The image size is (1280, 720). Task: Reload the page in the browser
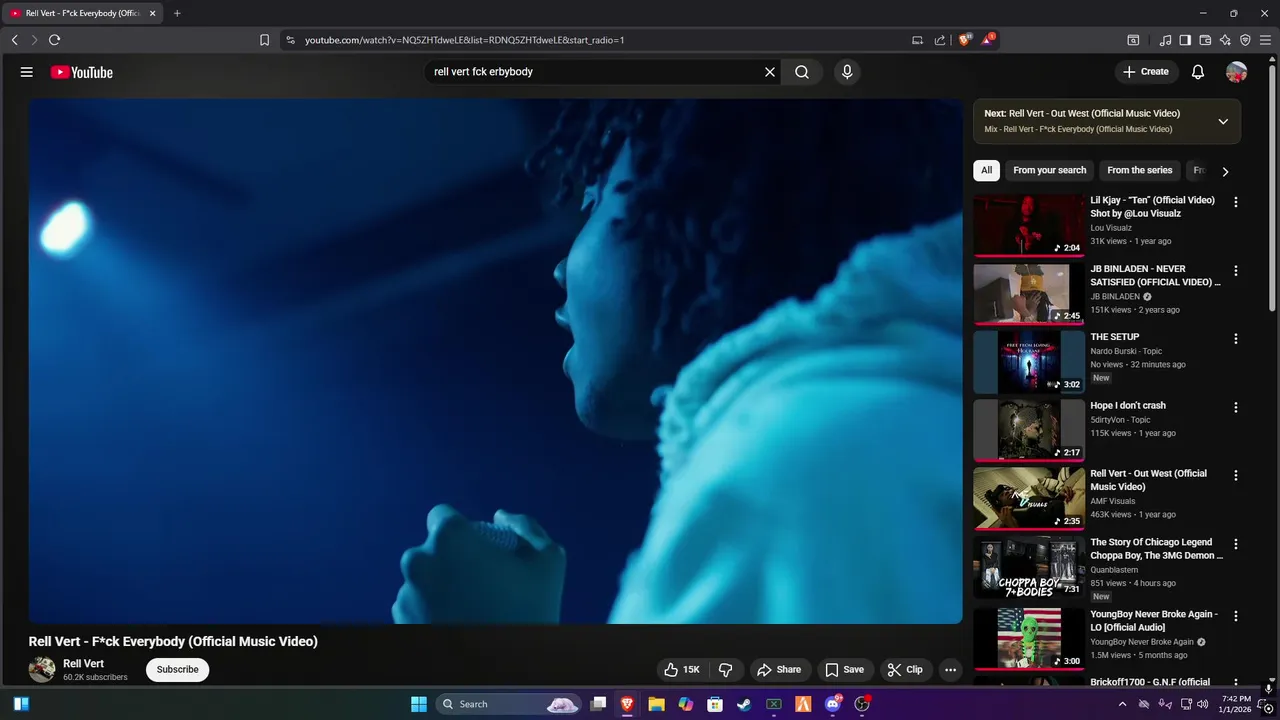(x=54, y=40)
